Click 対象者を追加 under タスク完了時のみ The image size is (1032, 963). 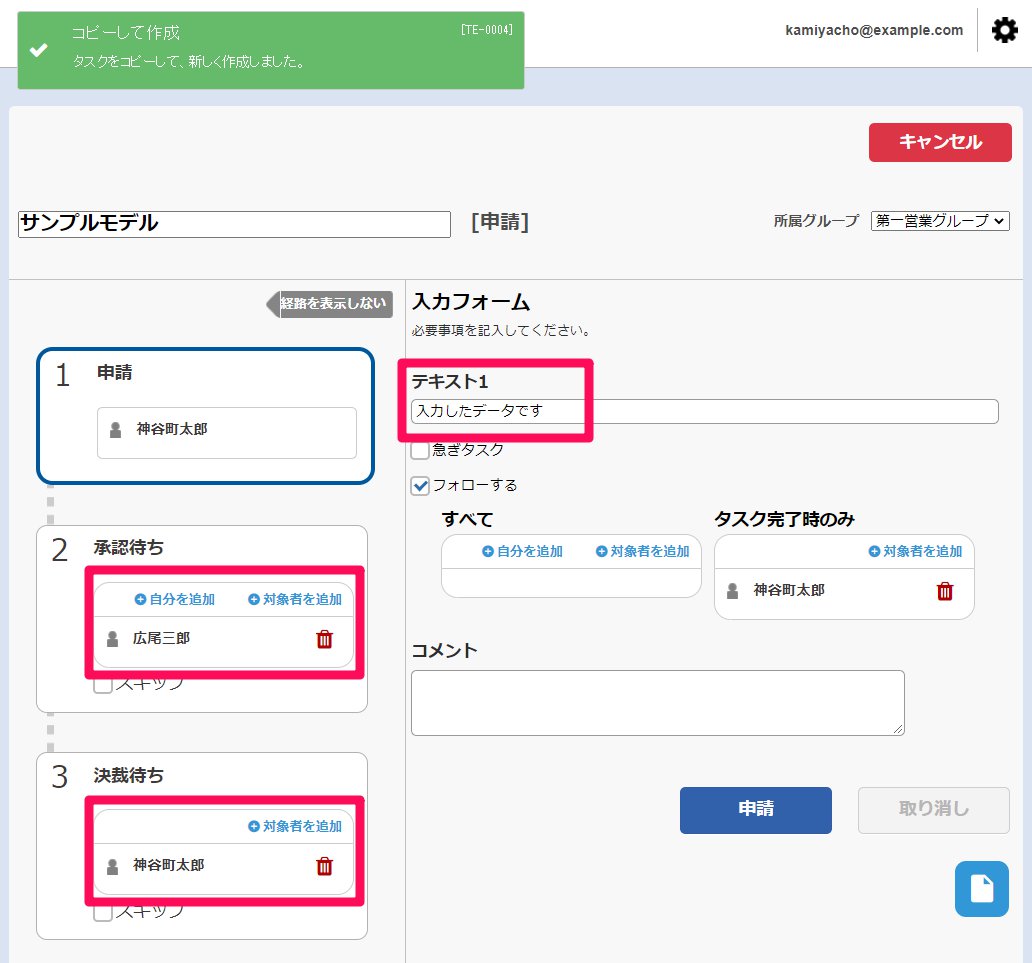(915, 551)
